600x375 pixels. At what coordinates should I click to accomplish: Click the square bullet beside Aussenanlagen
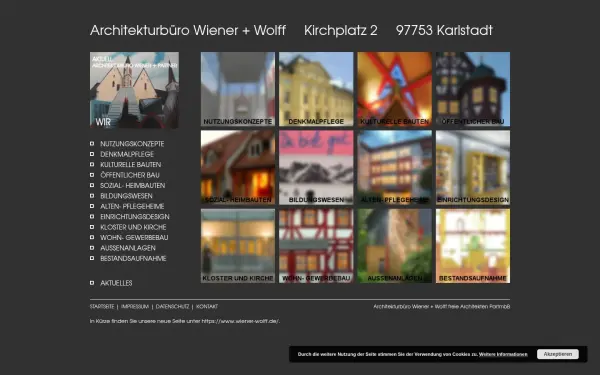92,248
